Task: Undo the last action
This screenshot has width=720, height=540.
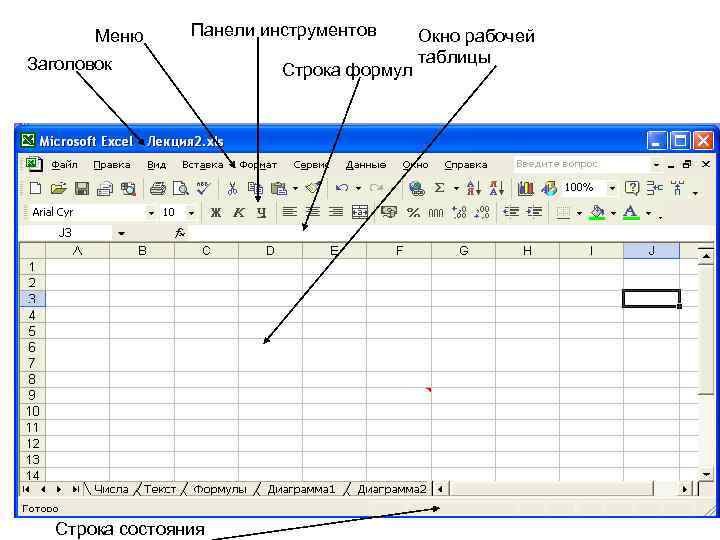Action: [342, 188]
